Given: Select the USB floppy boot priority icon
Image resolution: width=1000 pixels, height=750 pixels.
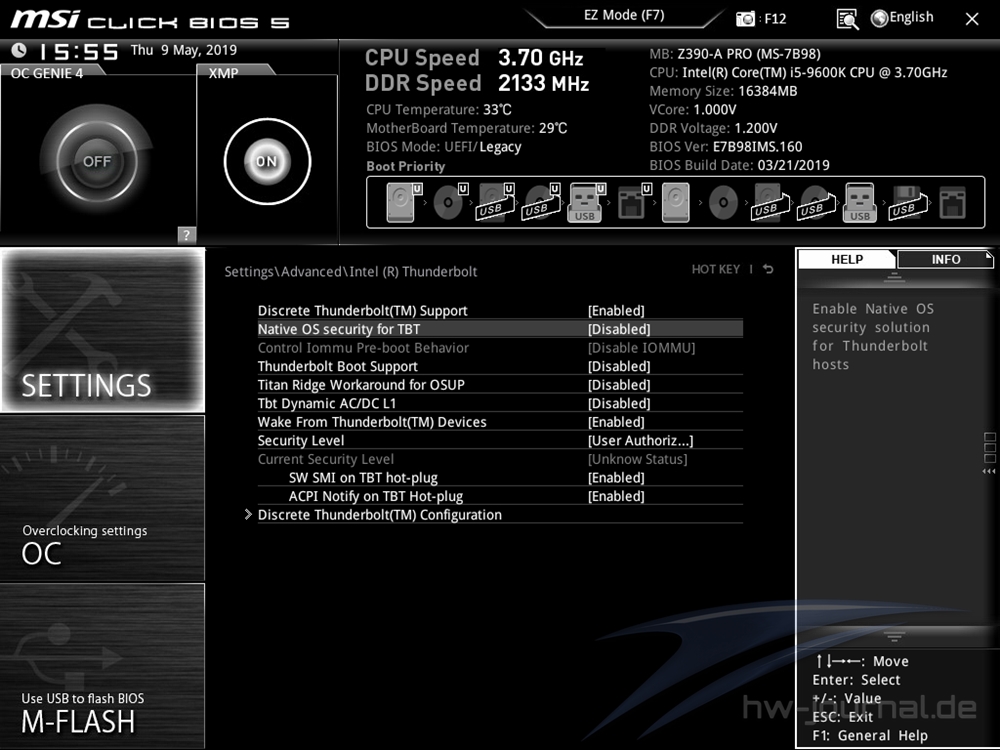Looking at the screenshot, I should [908, 203].
